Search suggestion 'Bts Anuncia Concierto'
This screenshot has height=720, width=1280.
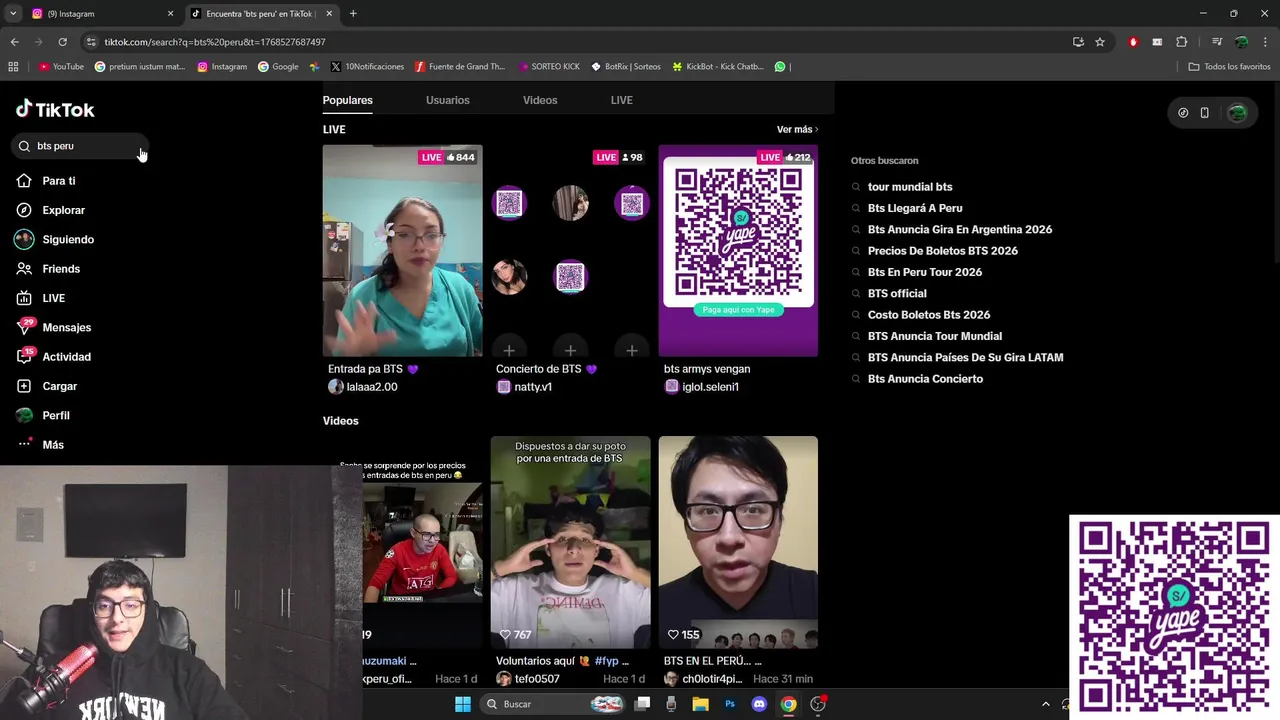[x=925, y=379]
